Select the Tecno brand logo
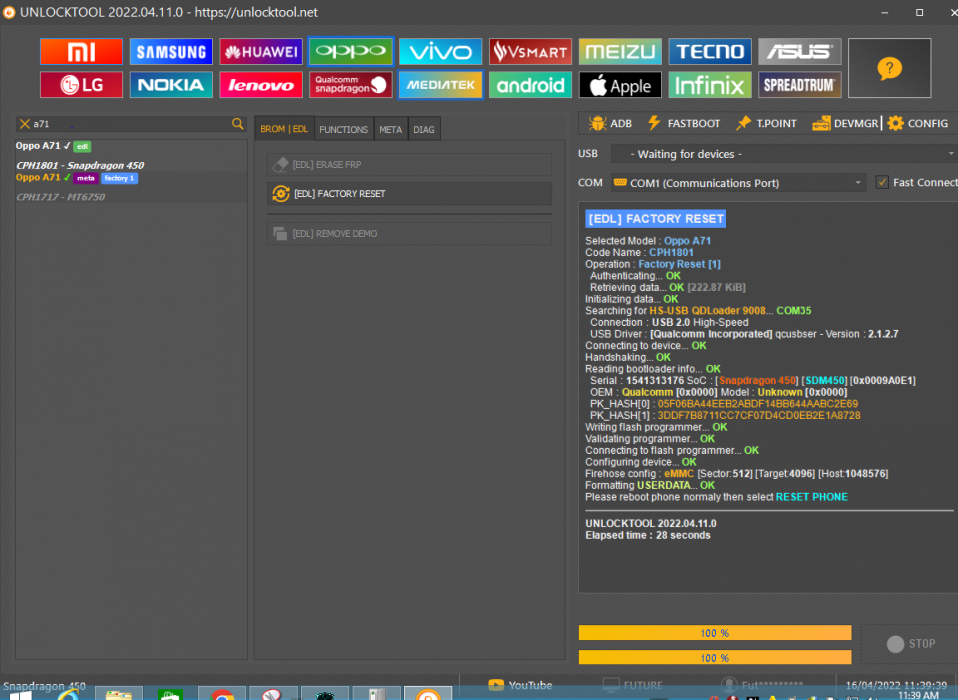 point(710,51)
